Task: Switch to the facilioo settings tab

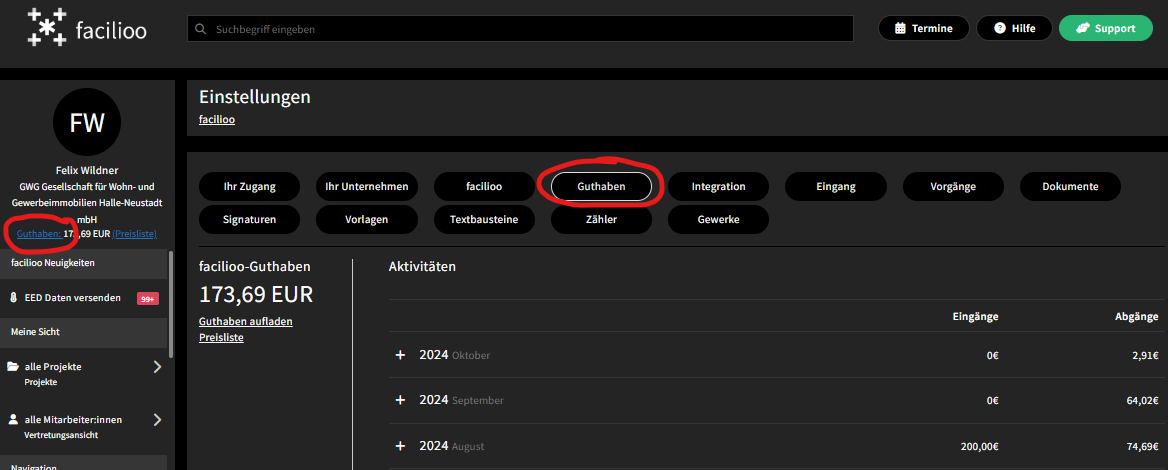Action: 484,186
